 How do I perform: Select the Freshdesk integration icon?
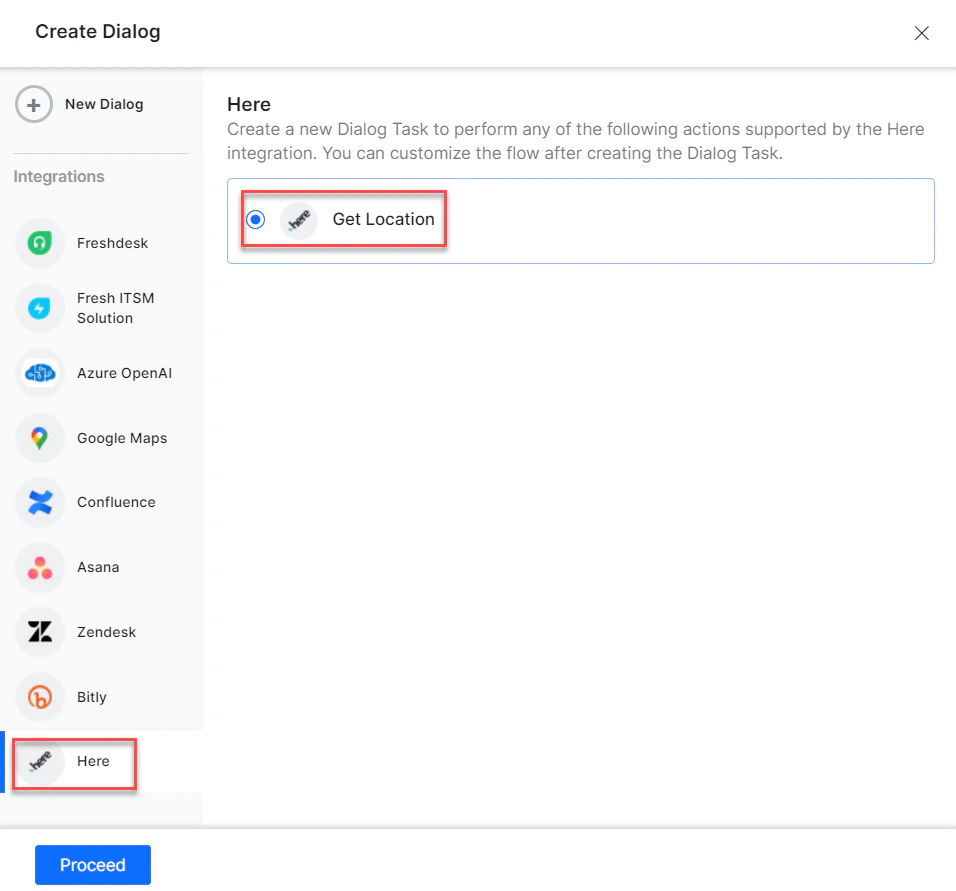click(39, 243)
